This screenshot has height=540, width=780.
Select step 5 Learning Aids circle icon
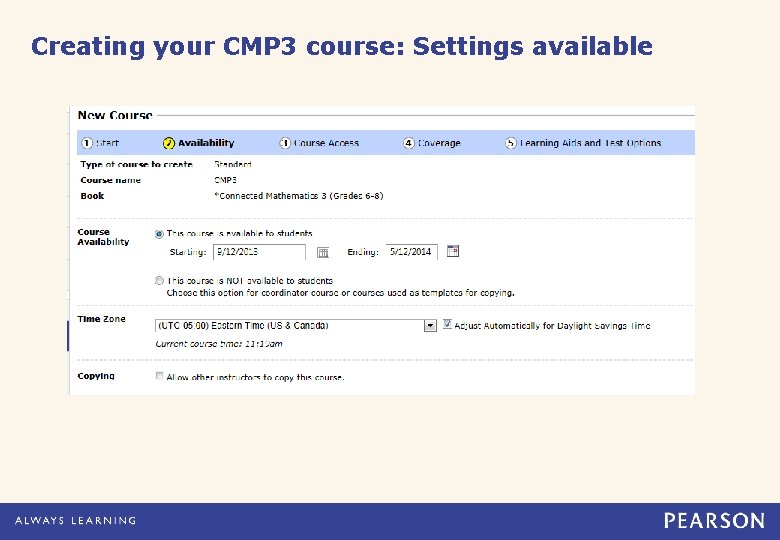(510, 143)
